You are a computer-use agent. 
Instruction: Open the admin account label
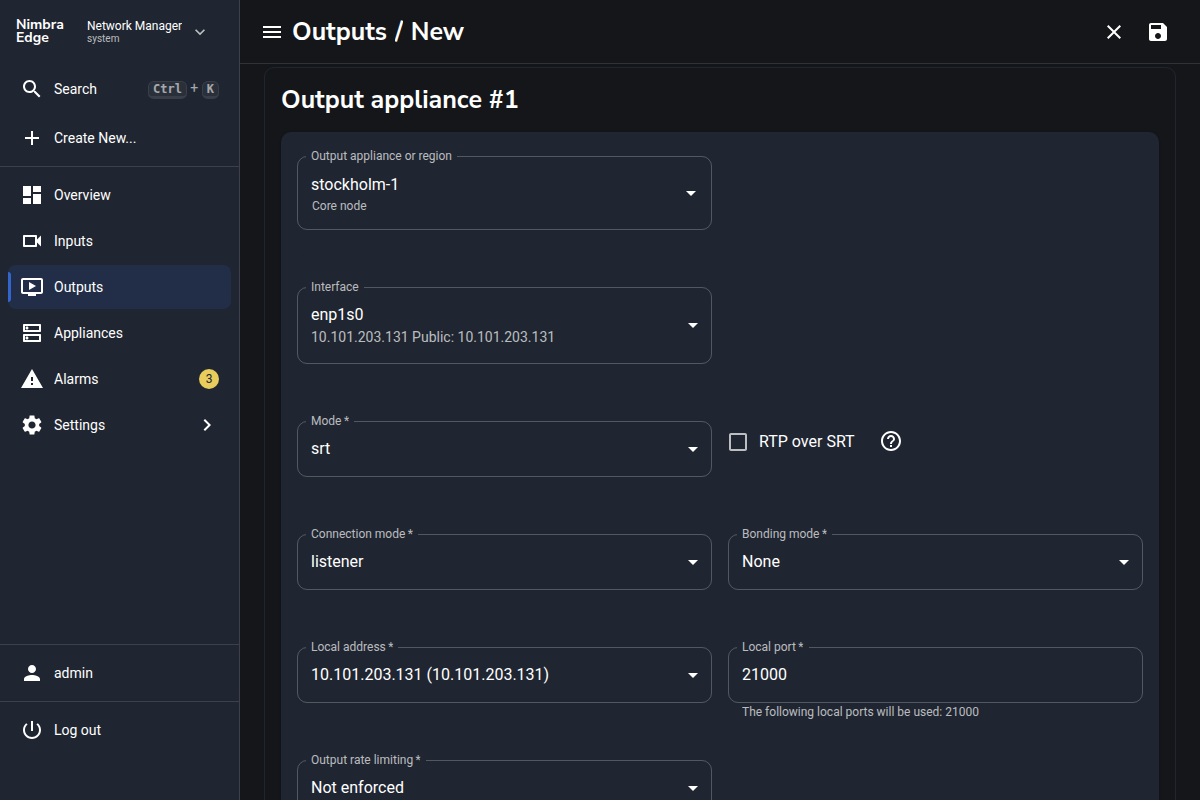73,673
